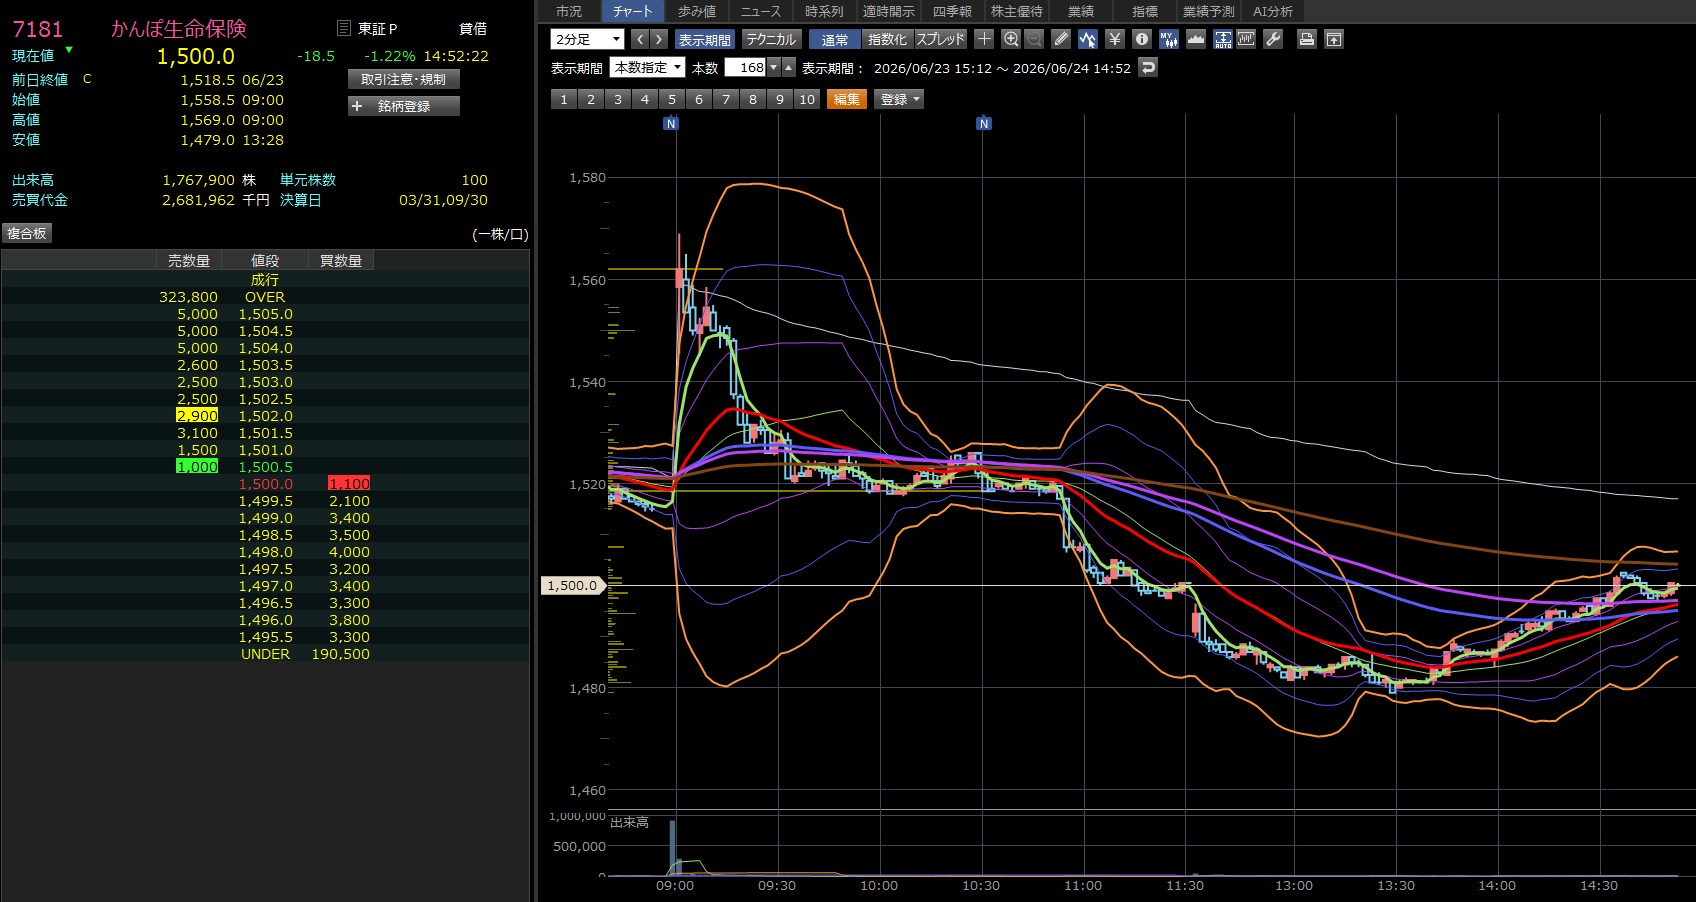Select chart preset 5
Screen dimensions: 1696x902
click(672, 99)
